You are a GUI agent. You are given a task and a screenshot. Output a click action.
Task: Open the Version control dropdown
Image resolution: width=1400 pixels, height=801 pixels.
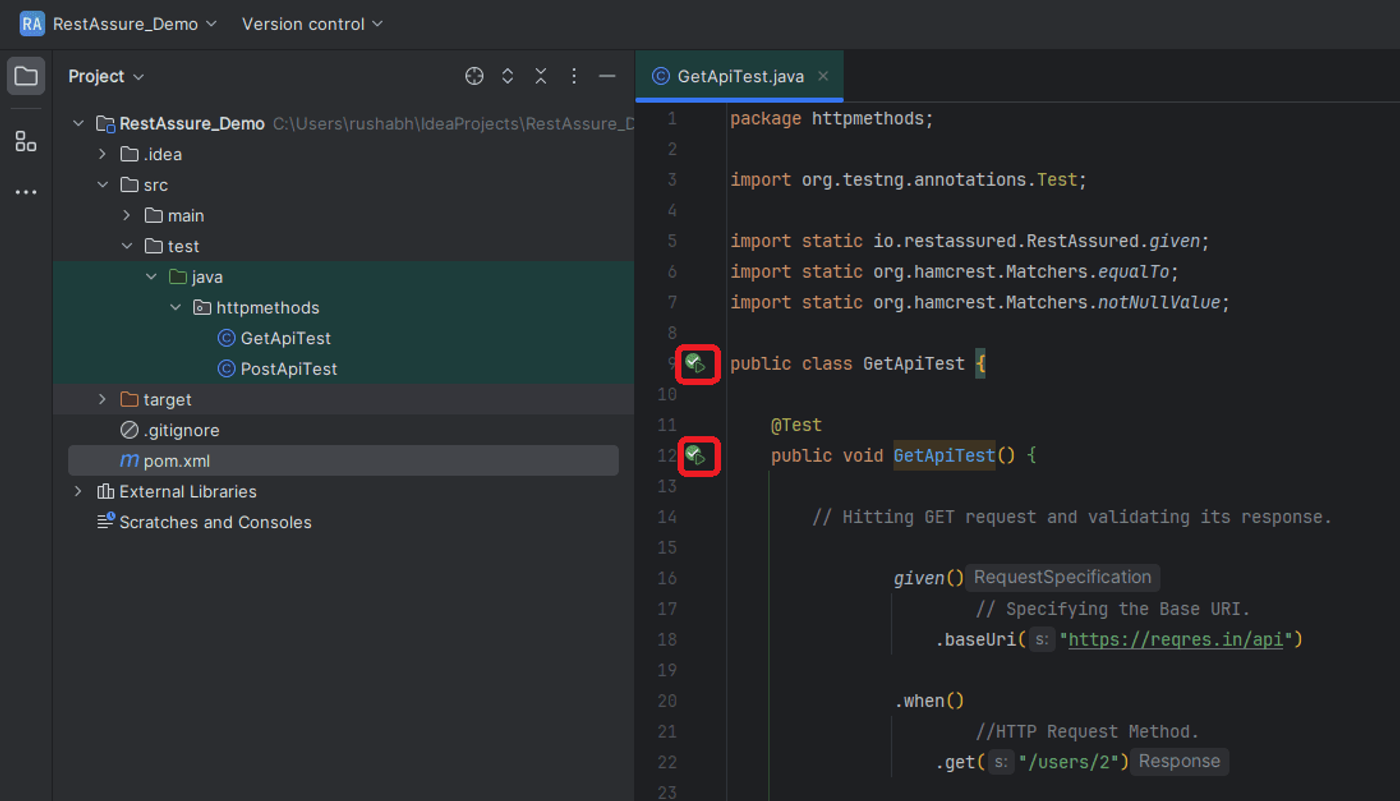point(312,24)
